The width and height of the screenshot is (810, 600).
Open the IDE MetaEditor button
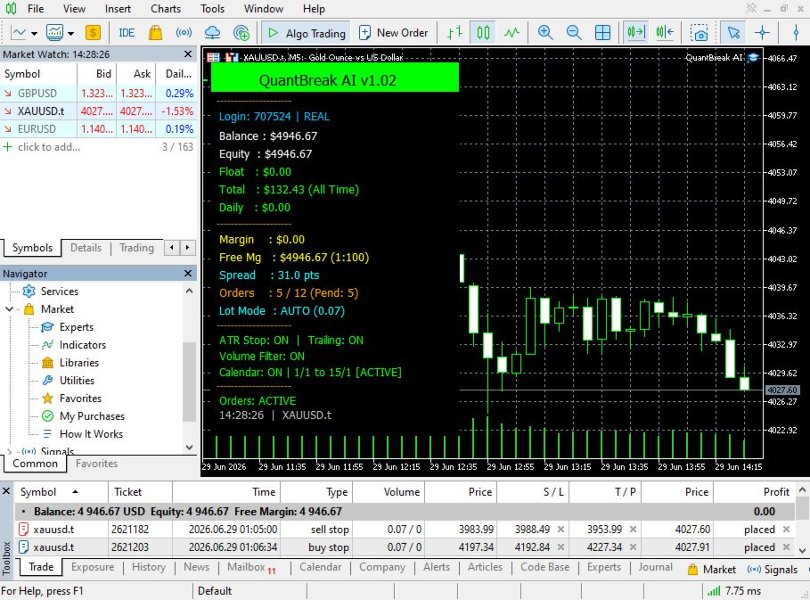tap(126, 33)
